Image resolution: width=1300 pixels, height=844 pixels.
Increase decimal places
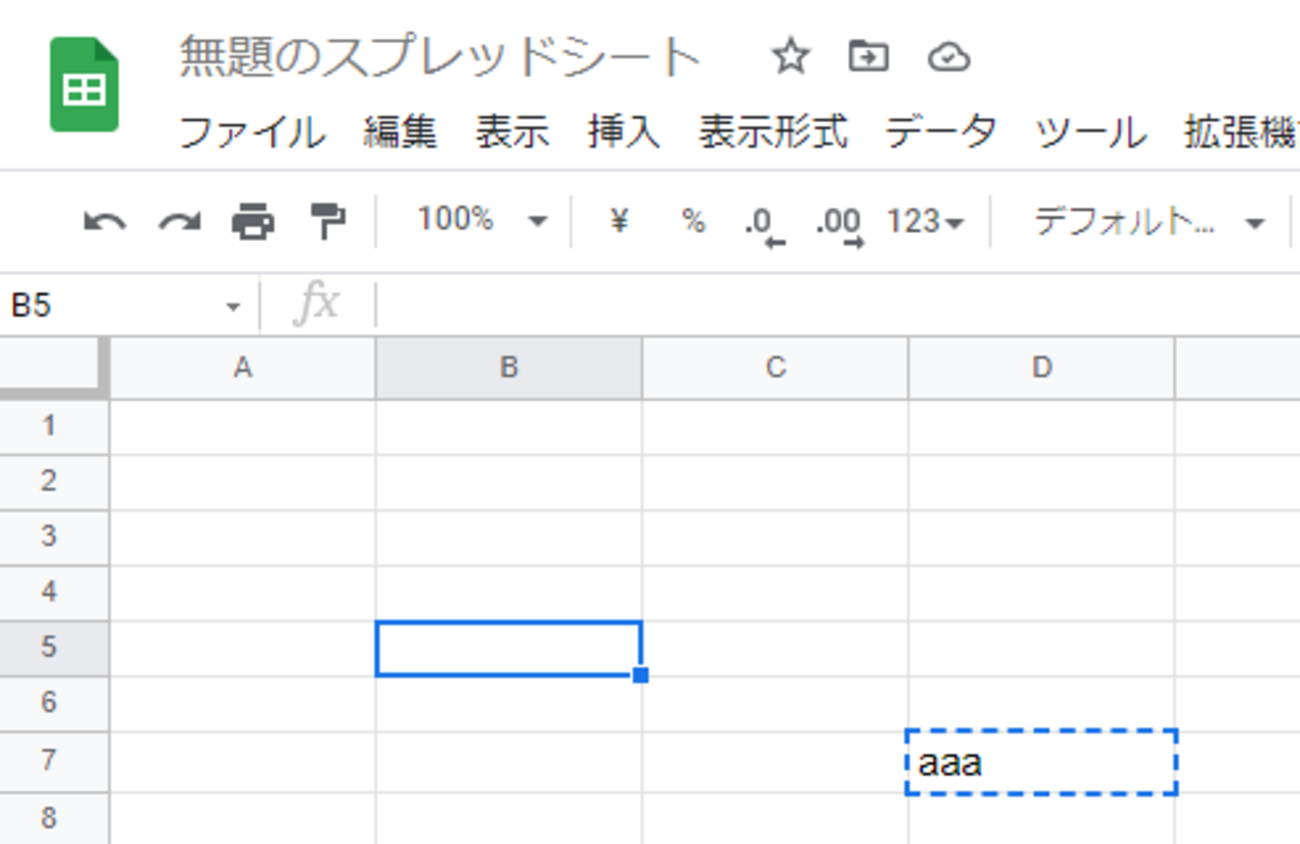coord(838,223)
